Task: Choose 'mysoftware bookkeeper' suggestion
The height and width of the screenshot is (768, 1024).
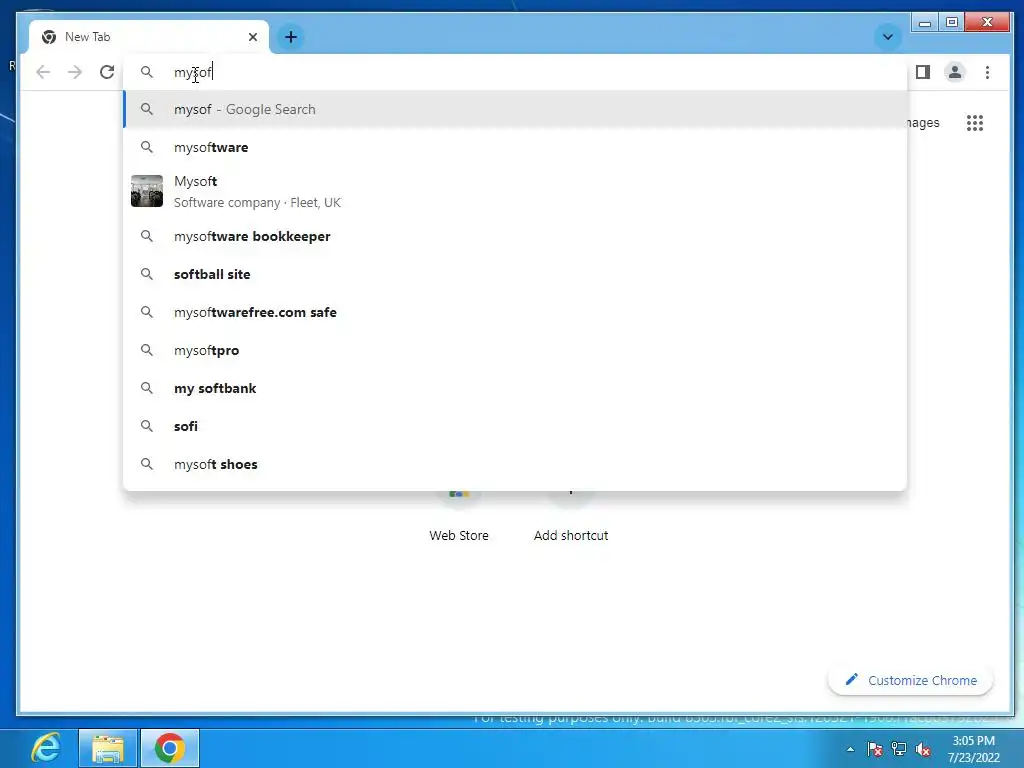Action: 515,236
